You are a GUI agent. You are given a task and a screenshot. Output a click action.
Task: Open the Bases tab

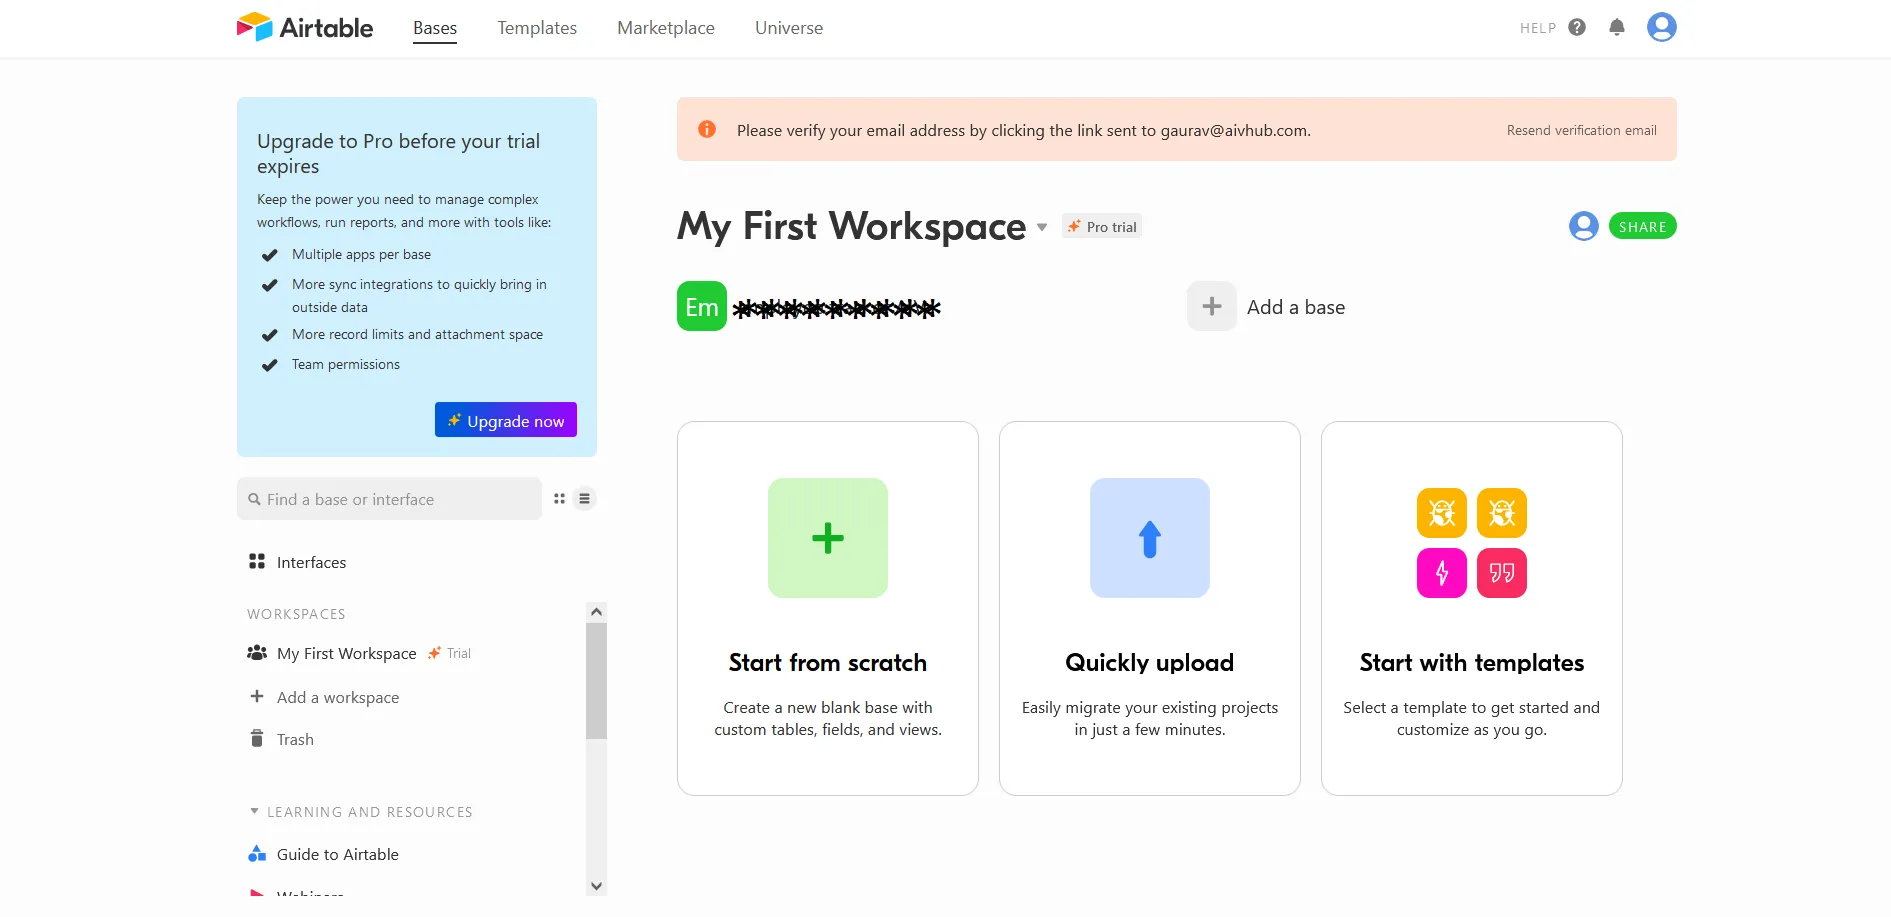point(435,28)
